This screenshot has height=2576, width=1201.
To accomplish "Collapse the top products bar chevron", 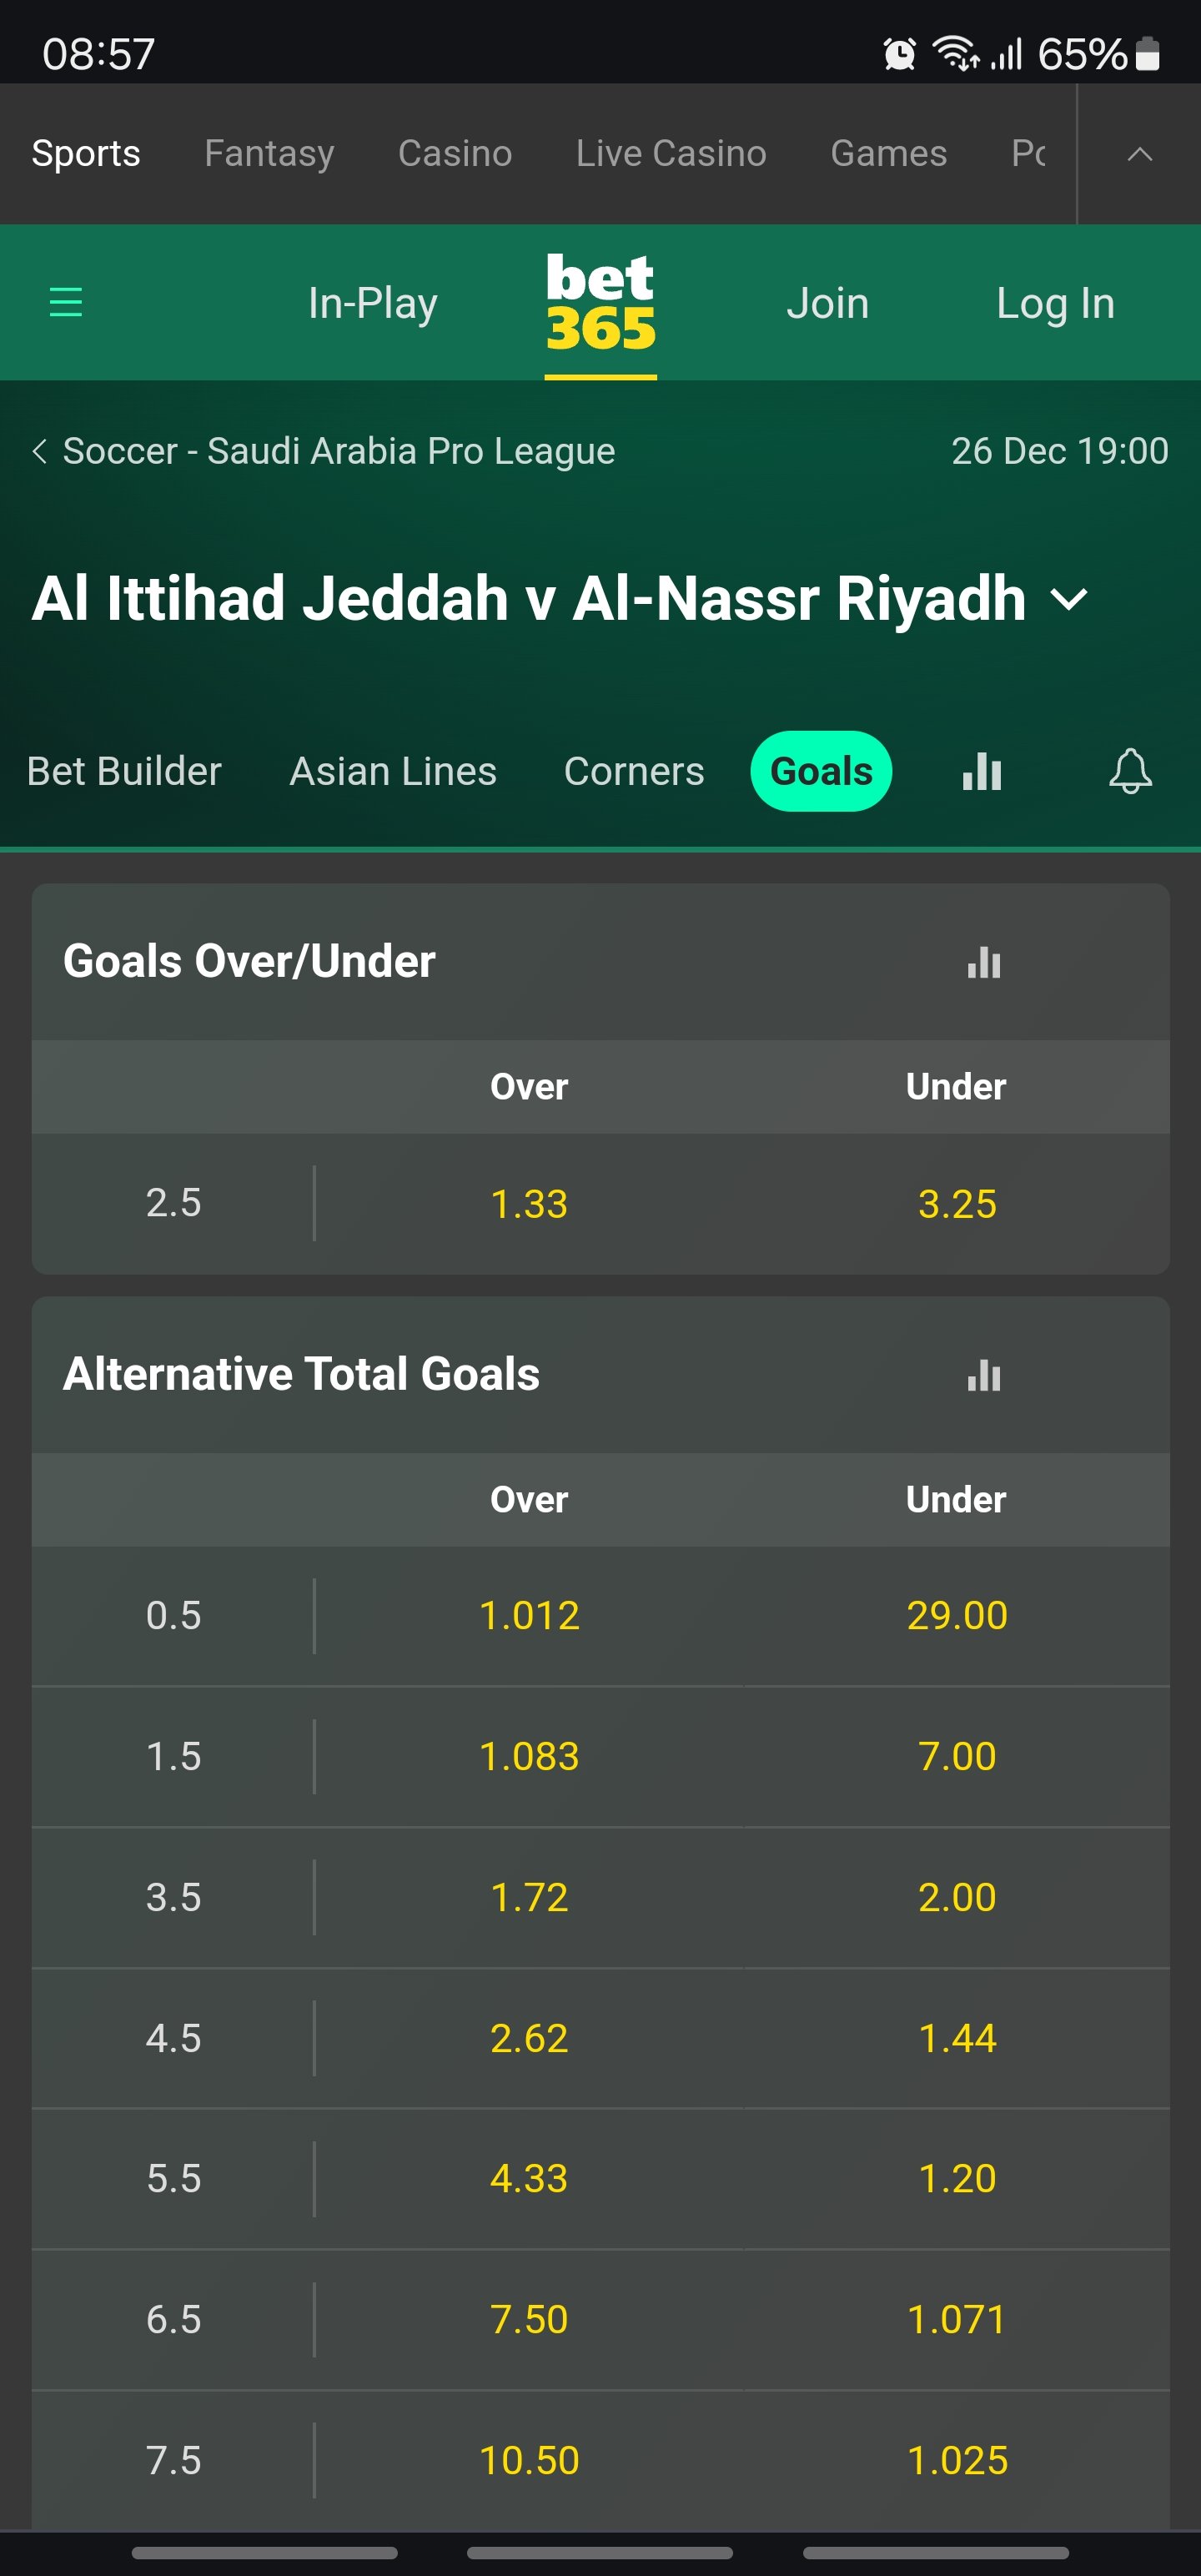I will pos(1139,154).
